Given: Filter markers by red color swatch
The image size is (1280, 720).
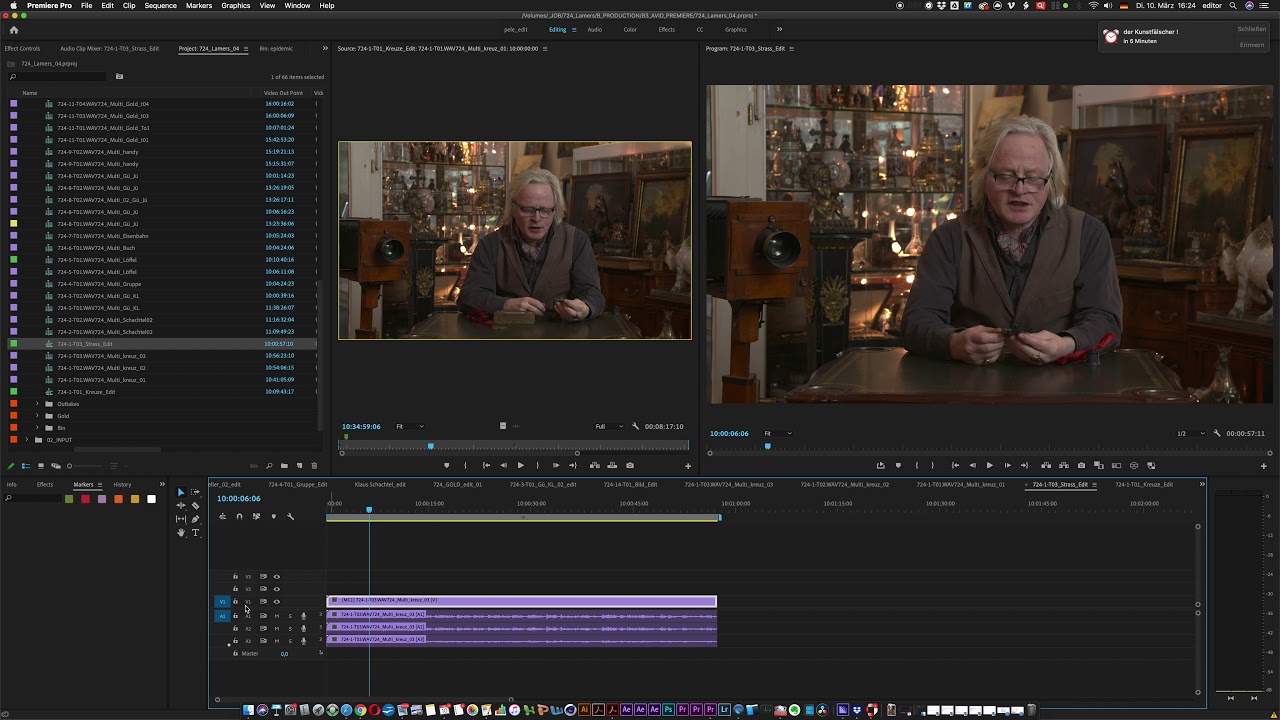Looking at the screenshot, I should click(x=85, y=499).
